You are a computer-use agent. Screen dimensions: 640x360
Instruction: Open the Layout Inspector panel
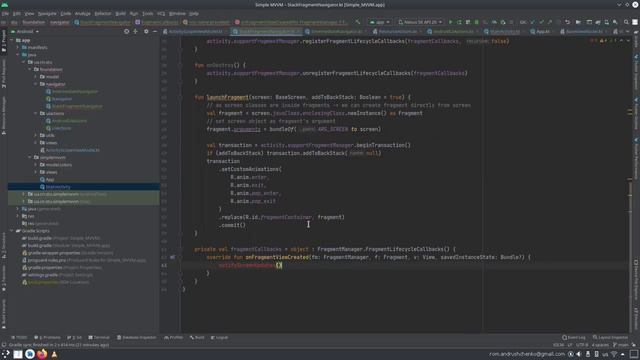(611, 338)
